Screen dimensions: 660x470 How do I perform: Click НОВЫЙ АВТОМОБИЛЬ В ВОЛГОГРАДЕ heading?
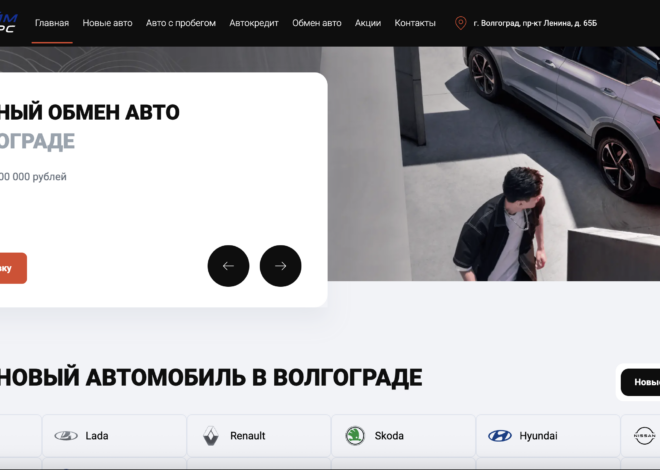[211, 377]
